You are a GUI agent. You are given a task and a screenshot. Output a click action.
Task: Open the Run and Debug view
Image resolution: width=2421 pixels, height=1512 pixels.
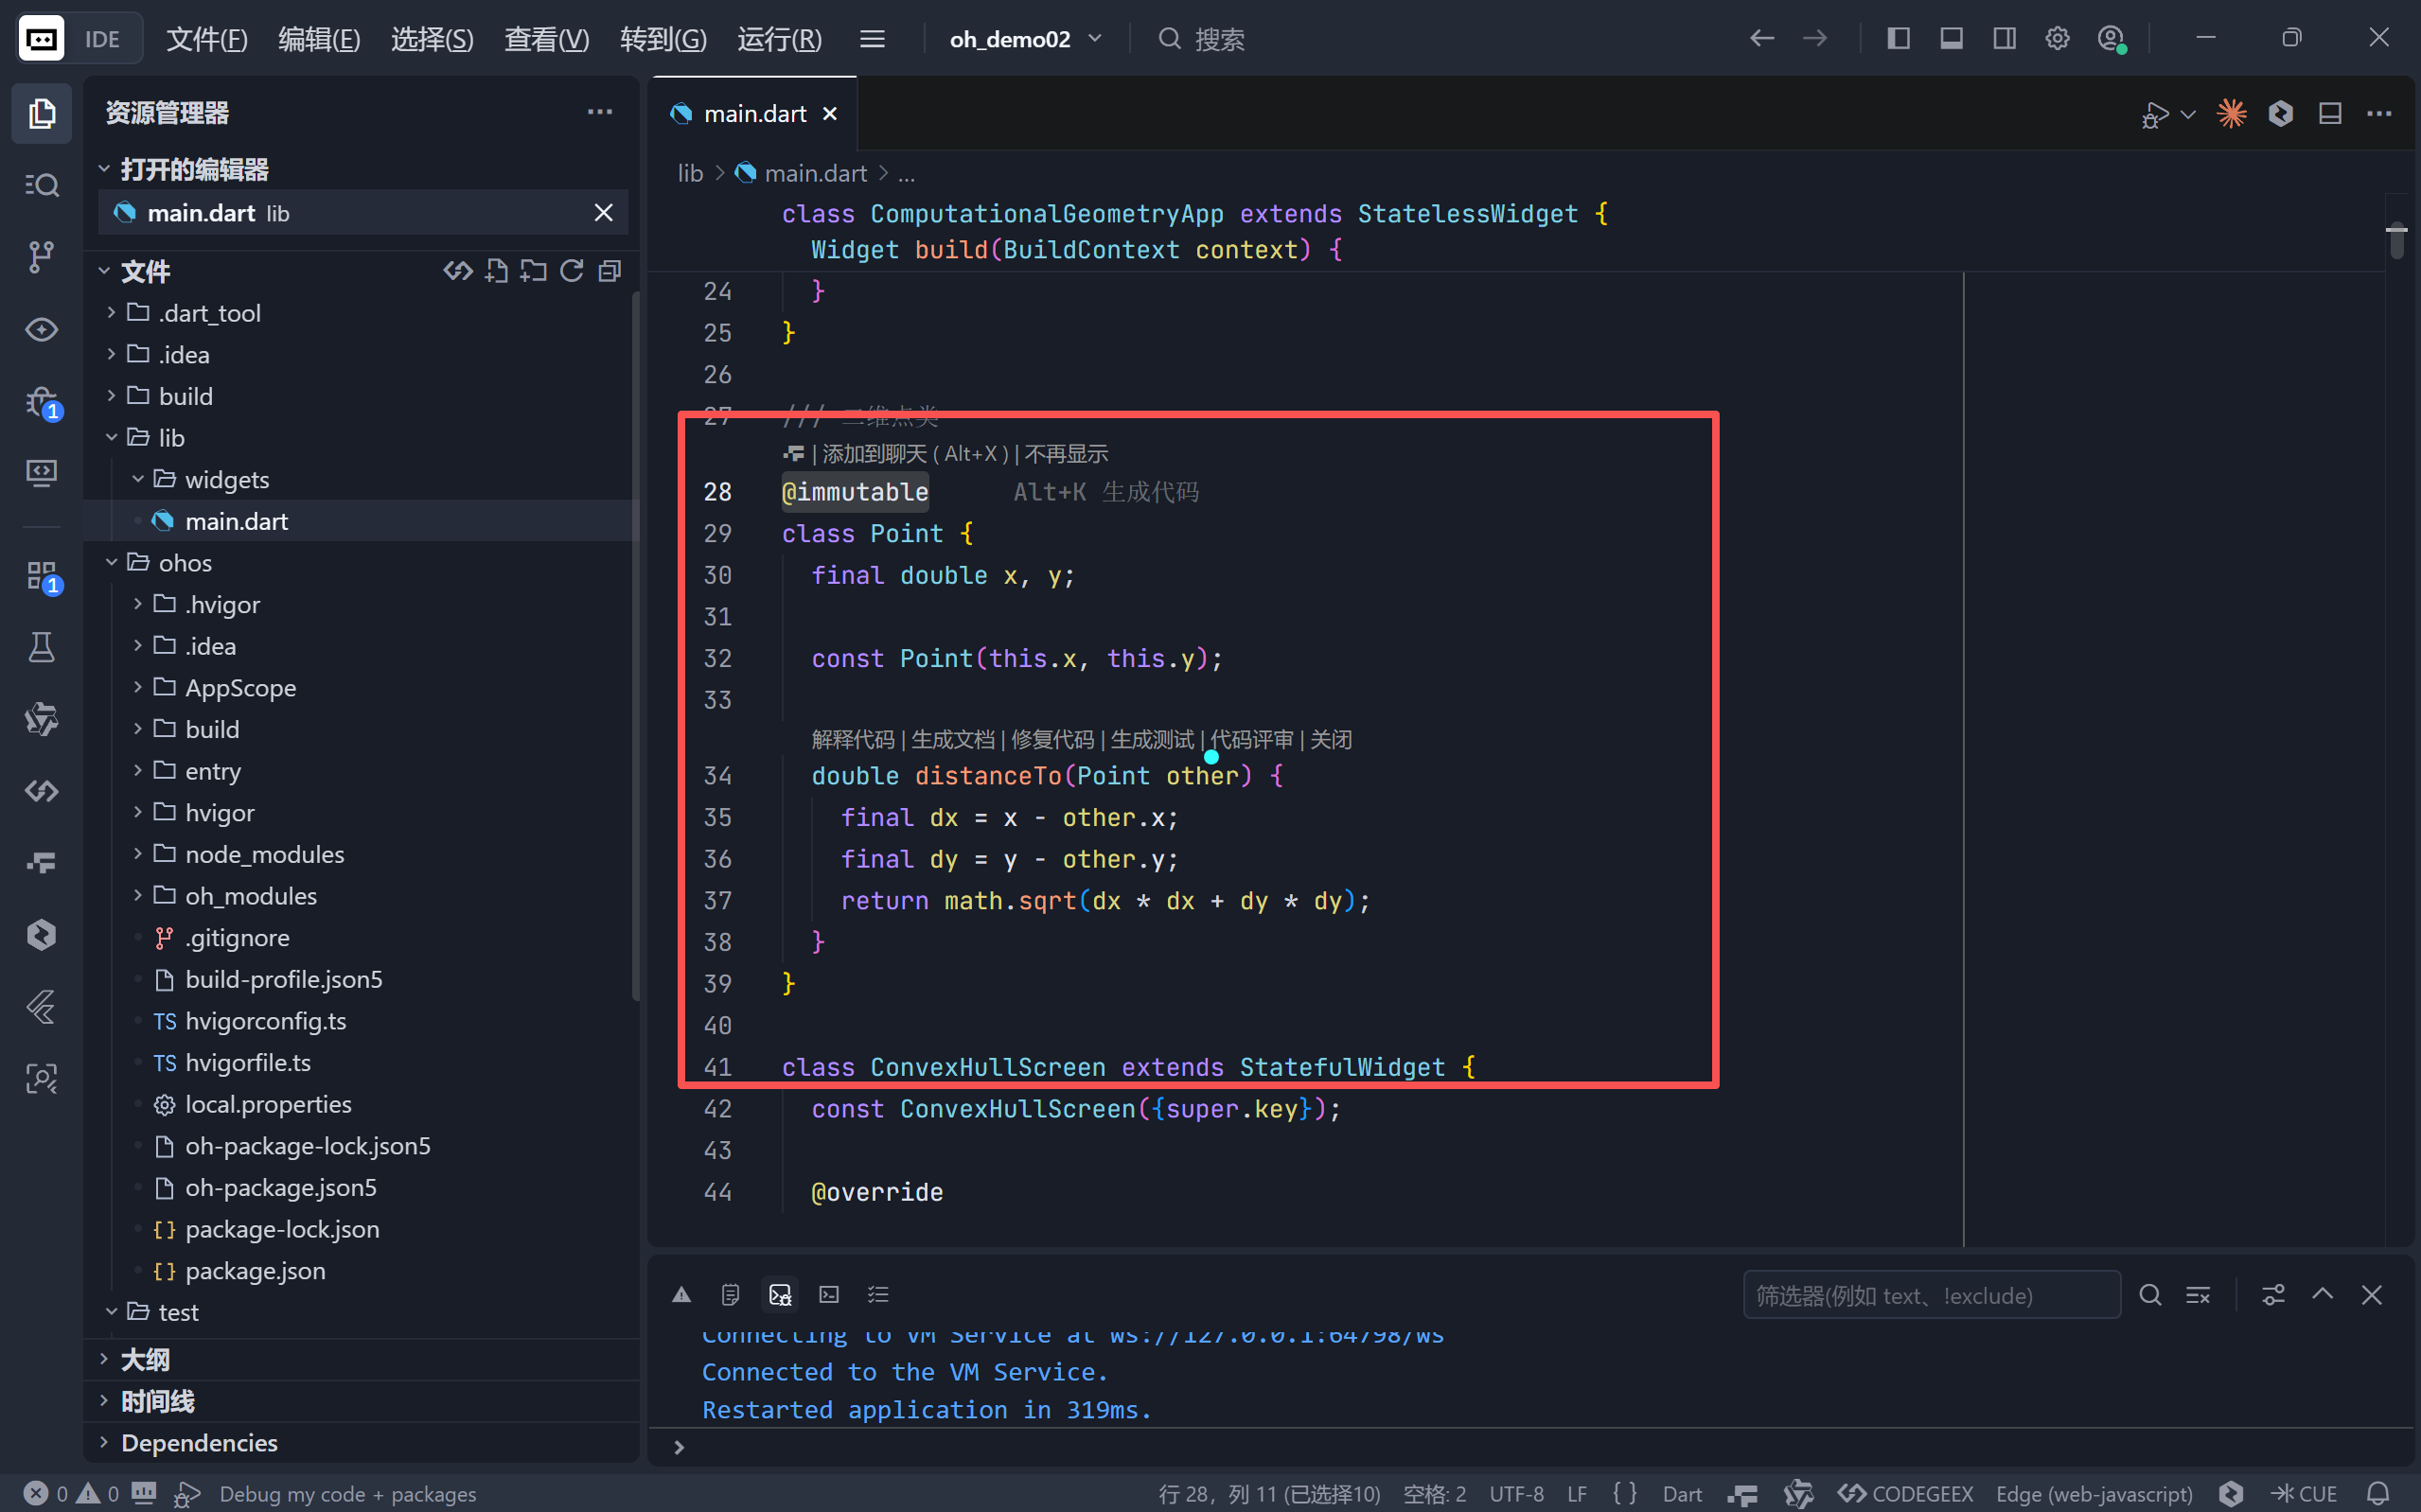[x=41, y=402]
